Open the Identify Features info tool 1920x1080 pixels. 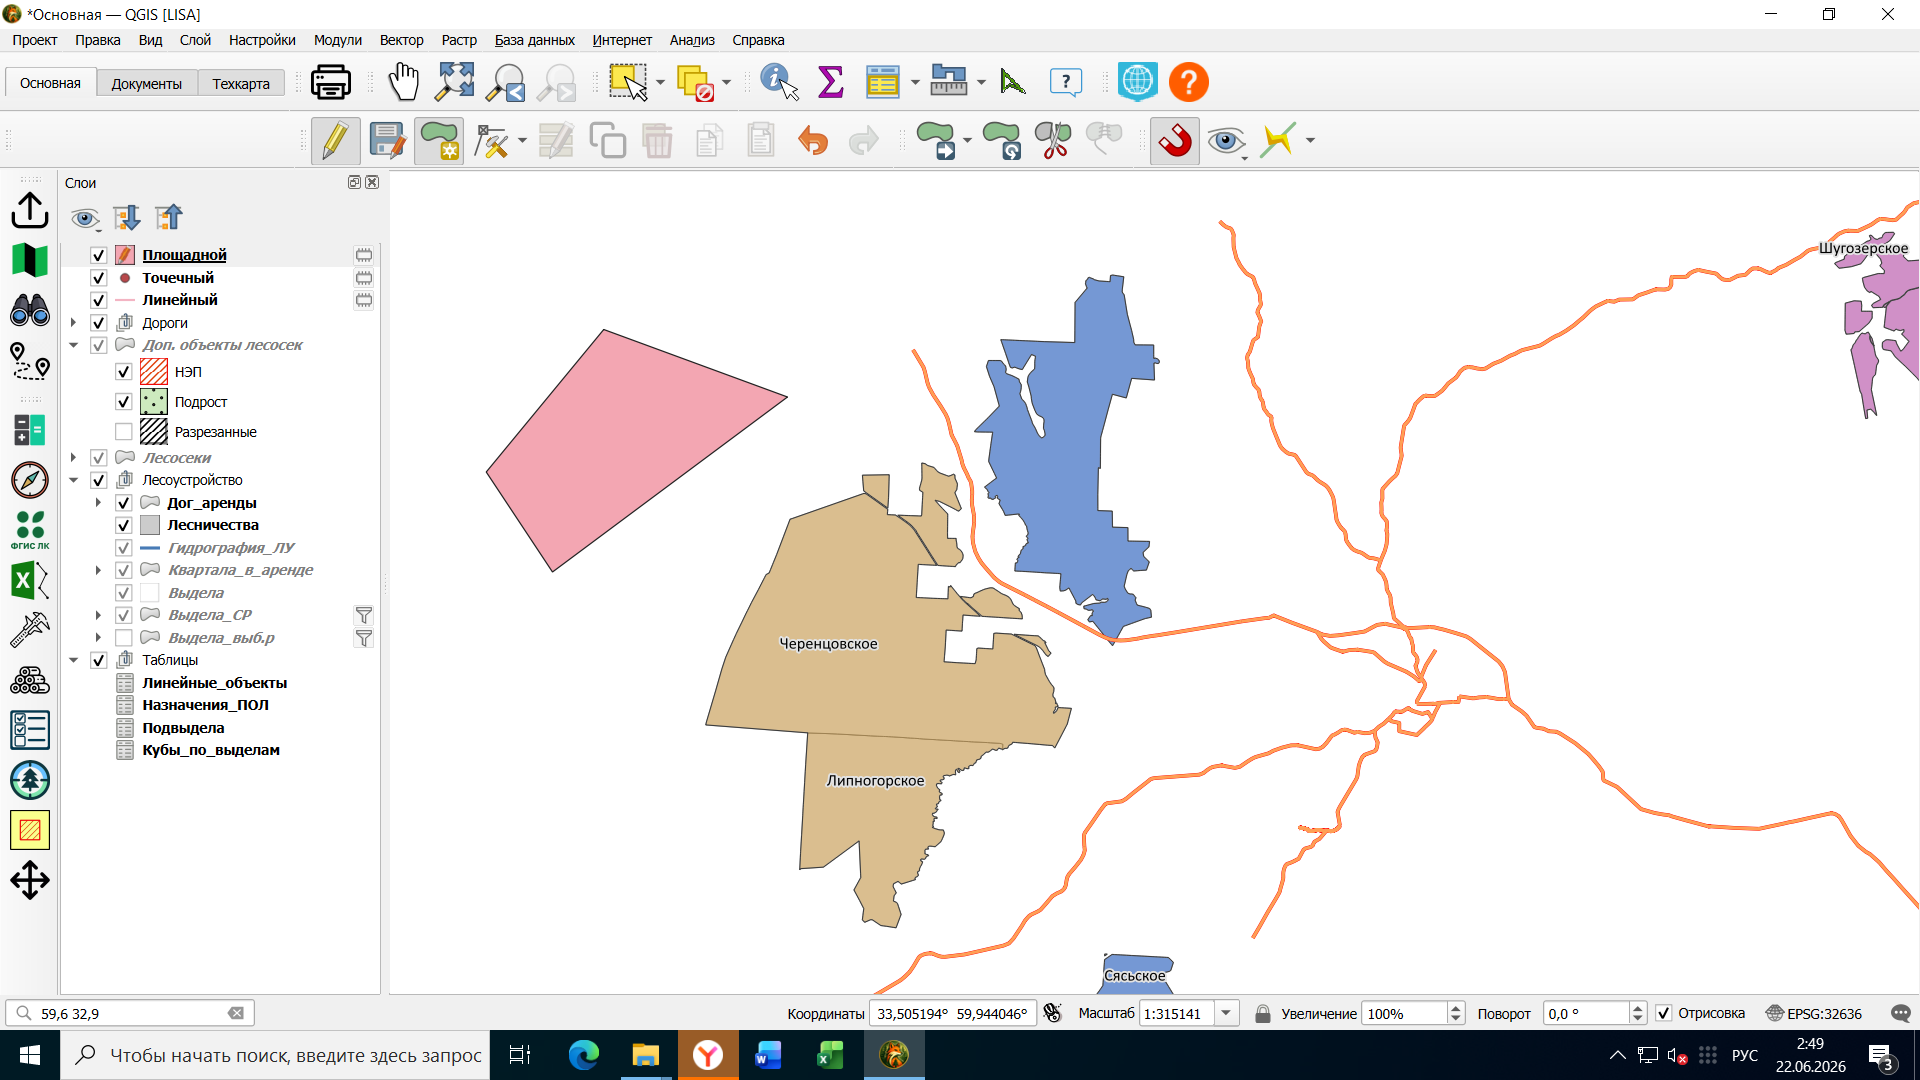[779, 82]
